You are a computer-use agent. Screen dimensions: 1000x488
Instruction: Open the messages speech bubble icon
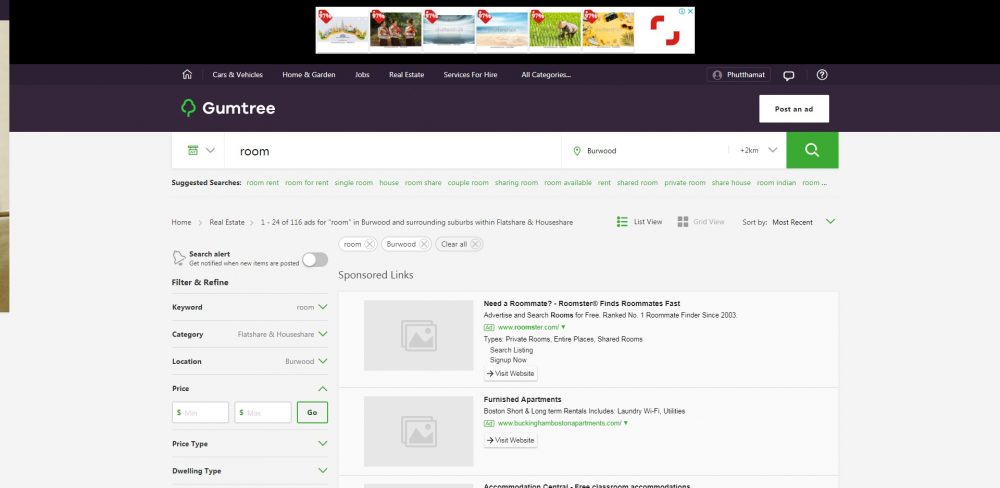coord(789,75)
